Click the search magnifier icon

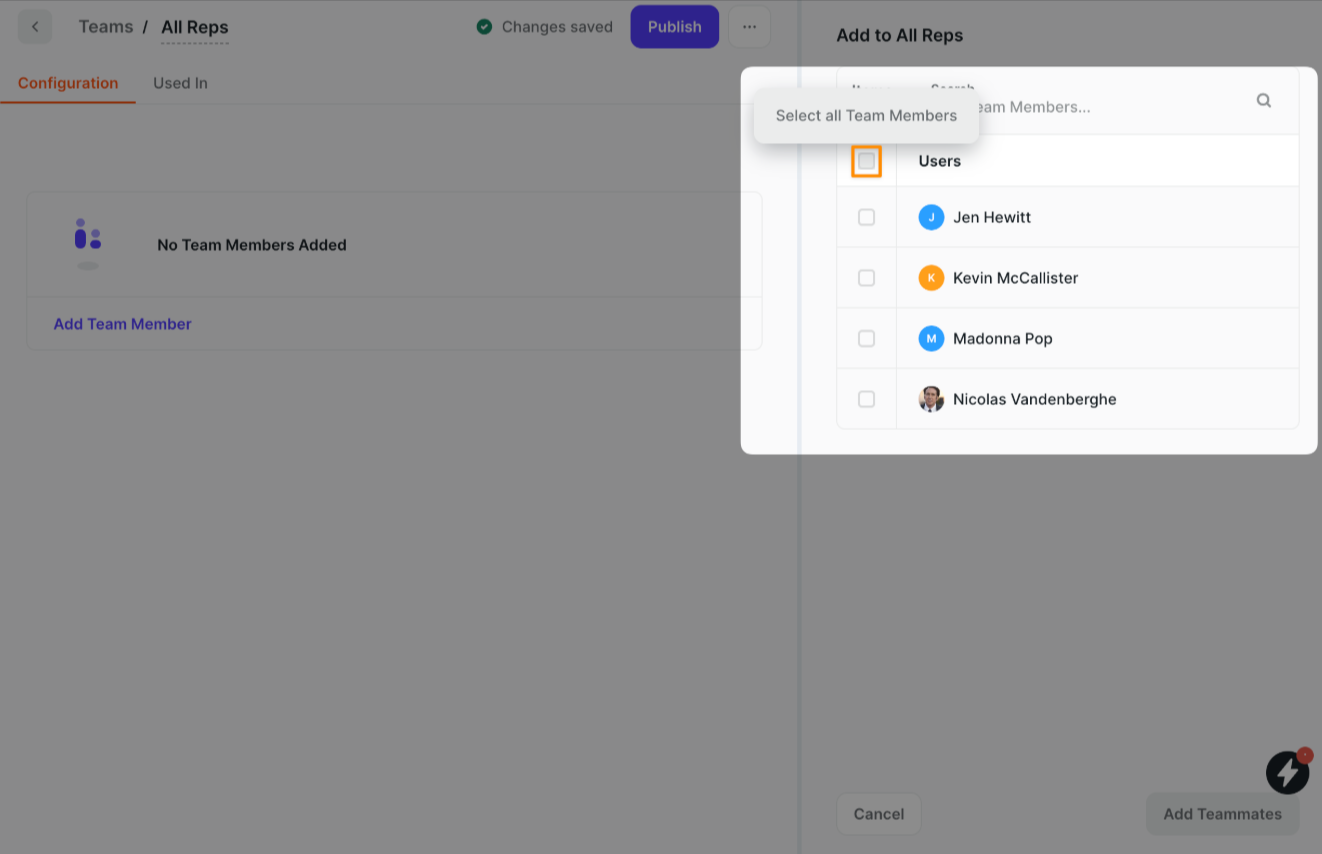(x=1263, y=100)
